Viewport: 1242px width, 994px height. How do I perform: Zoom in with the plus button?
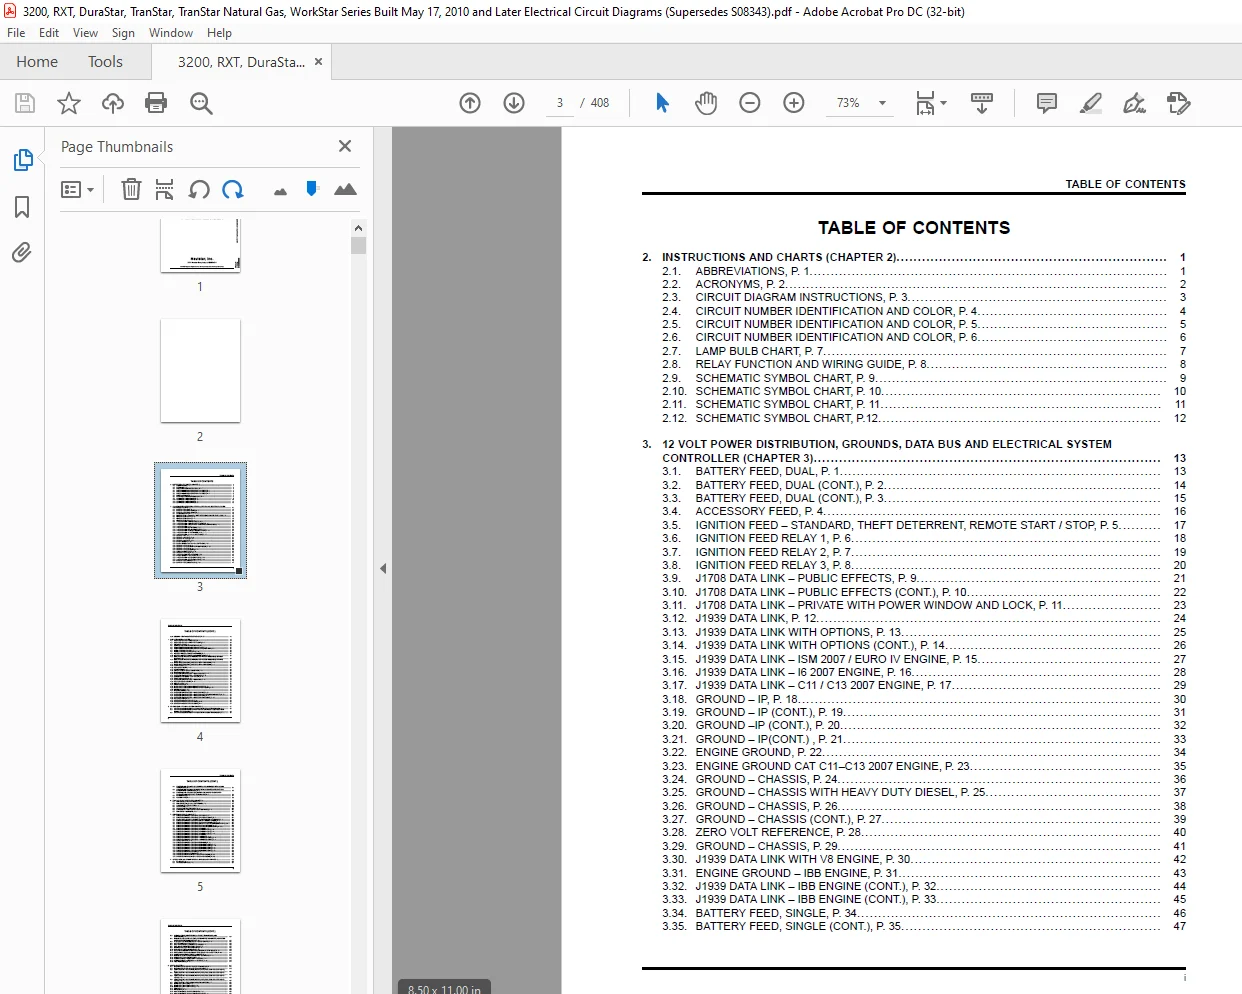click(794, 103)
